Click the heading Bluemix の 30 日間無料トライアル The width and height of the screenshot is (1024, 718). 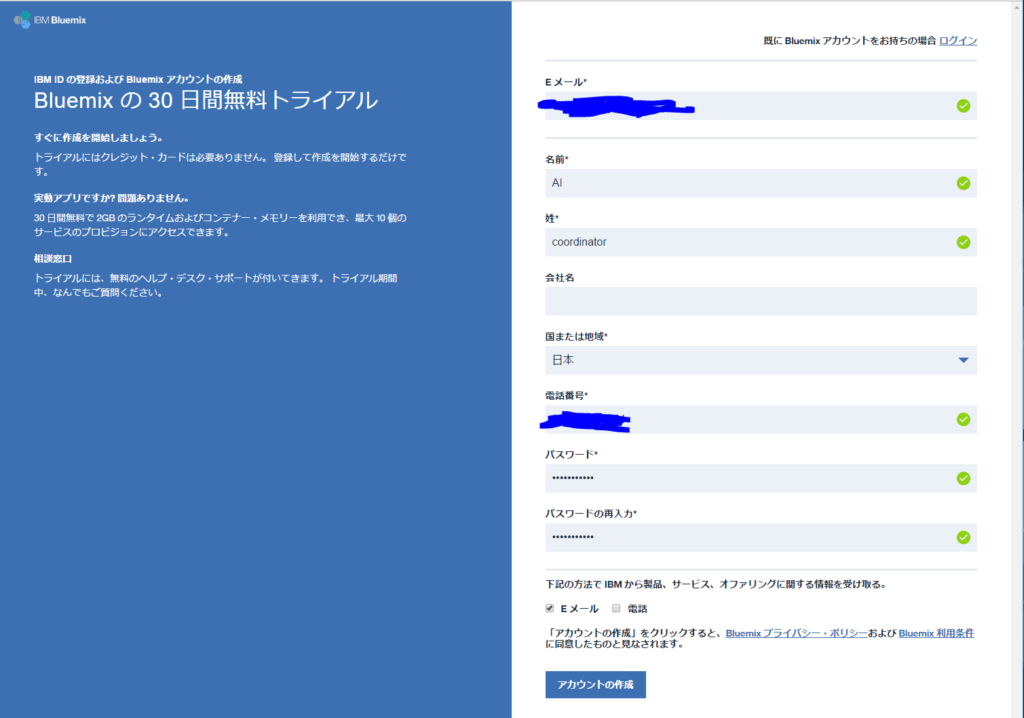coord(206,101)
